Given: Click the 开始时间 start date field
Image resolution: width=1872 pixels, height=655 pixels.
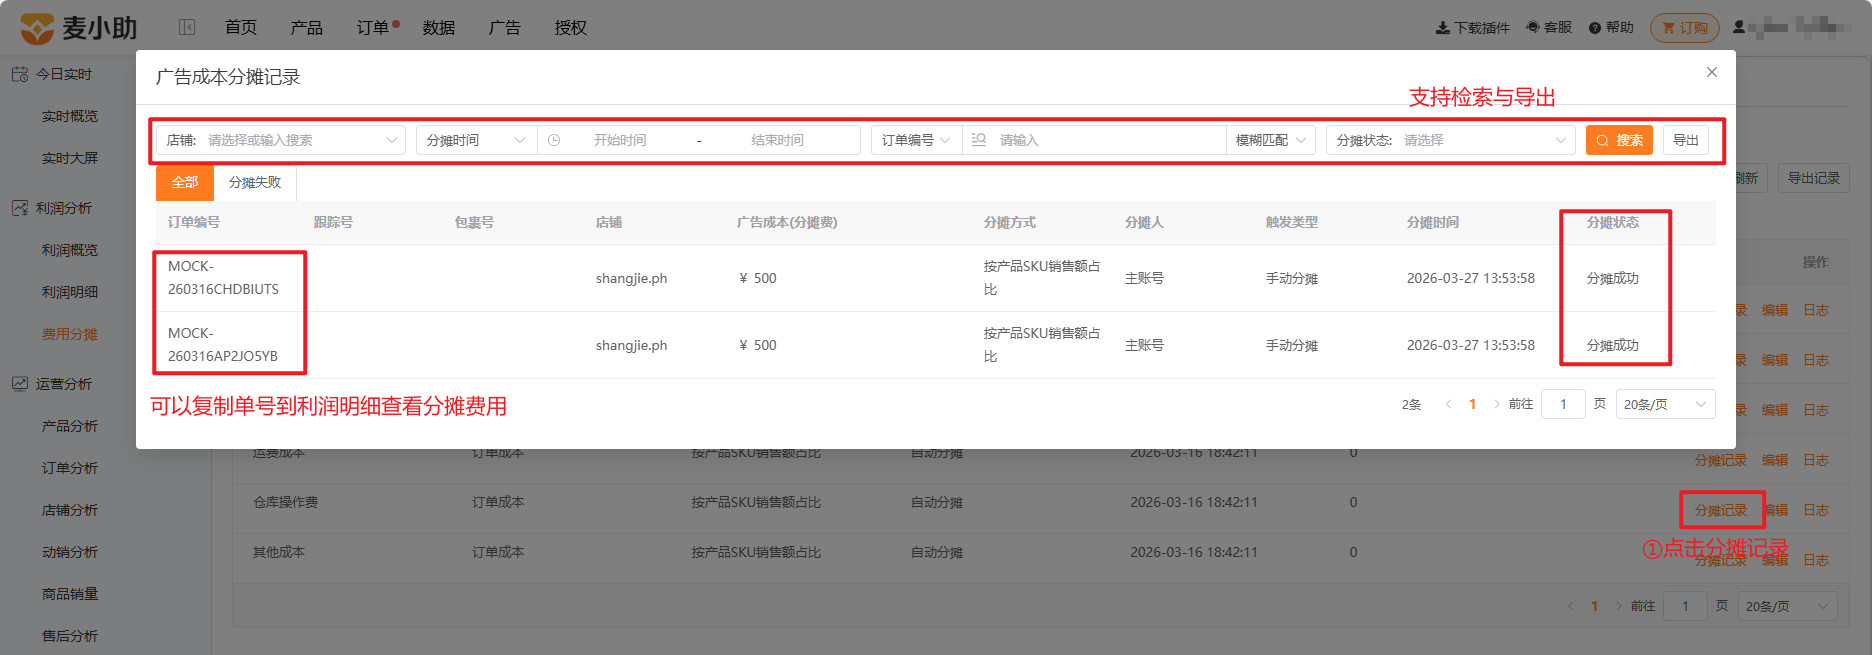Looking at the screenshot, I should pyautogui.click(x=620, y=140).
